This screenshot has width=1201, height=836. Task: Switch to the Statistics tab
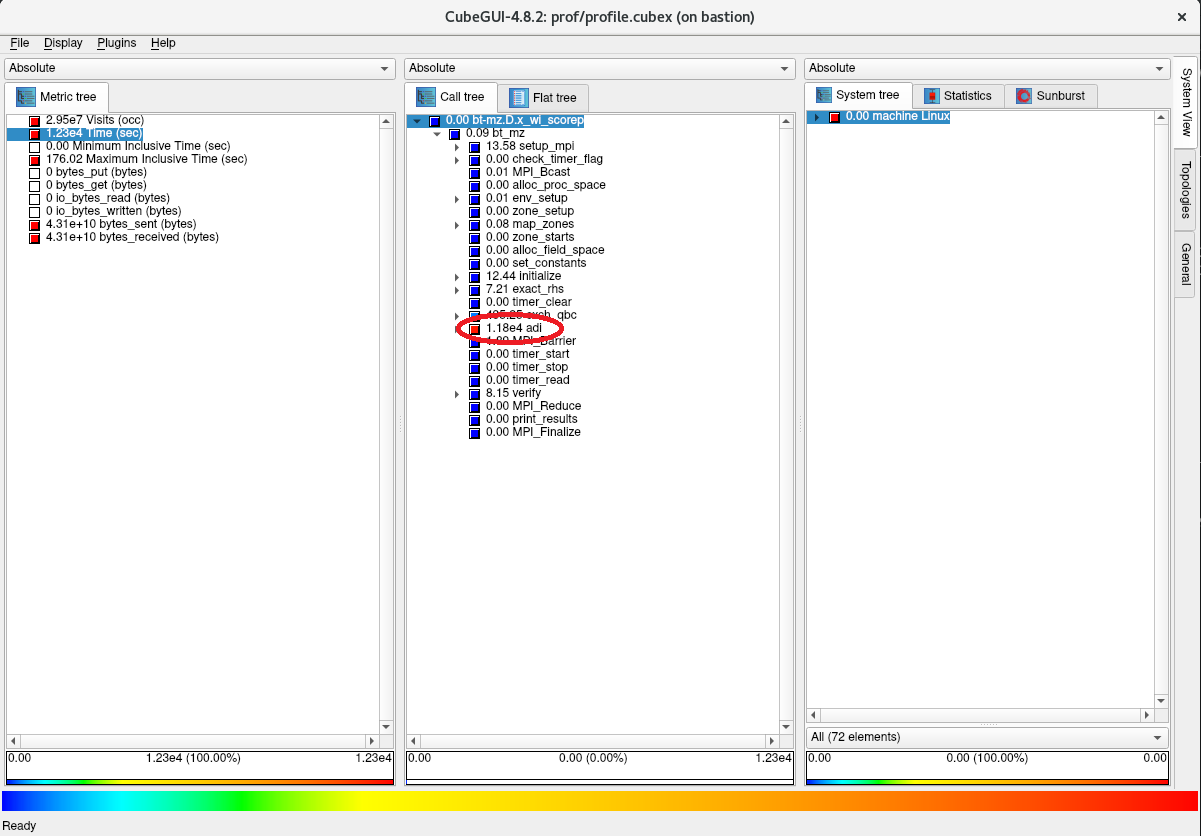click(x=957, y=96)
